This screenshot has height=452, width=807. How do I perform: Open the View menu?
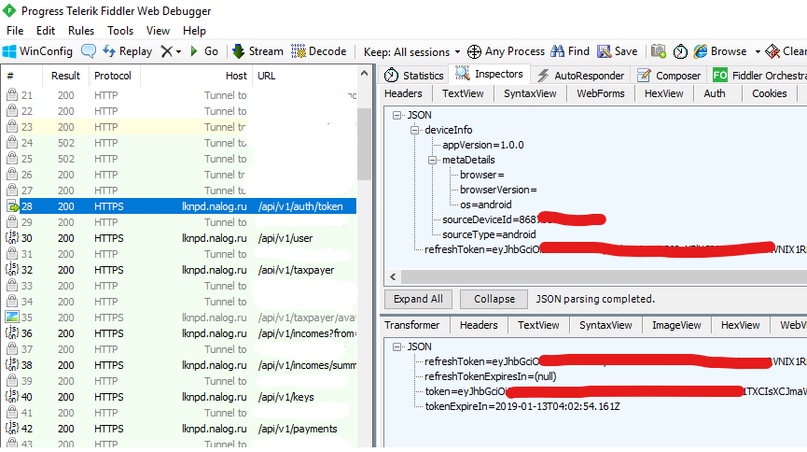point(157,31)
